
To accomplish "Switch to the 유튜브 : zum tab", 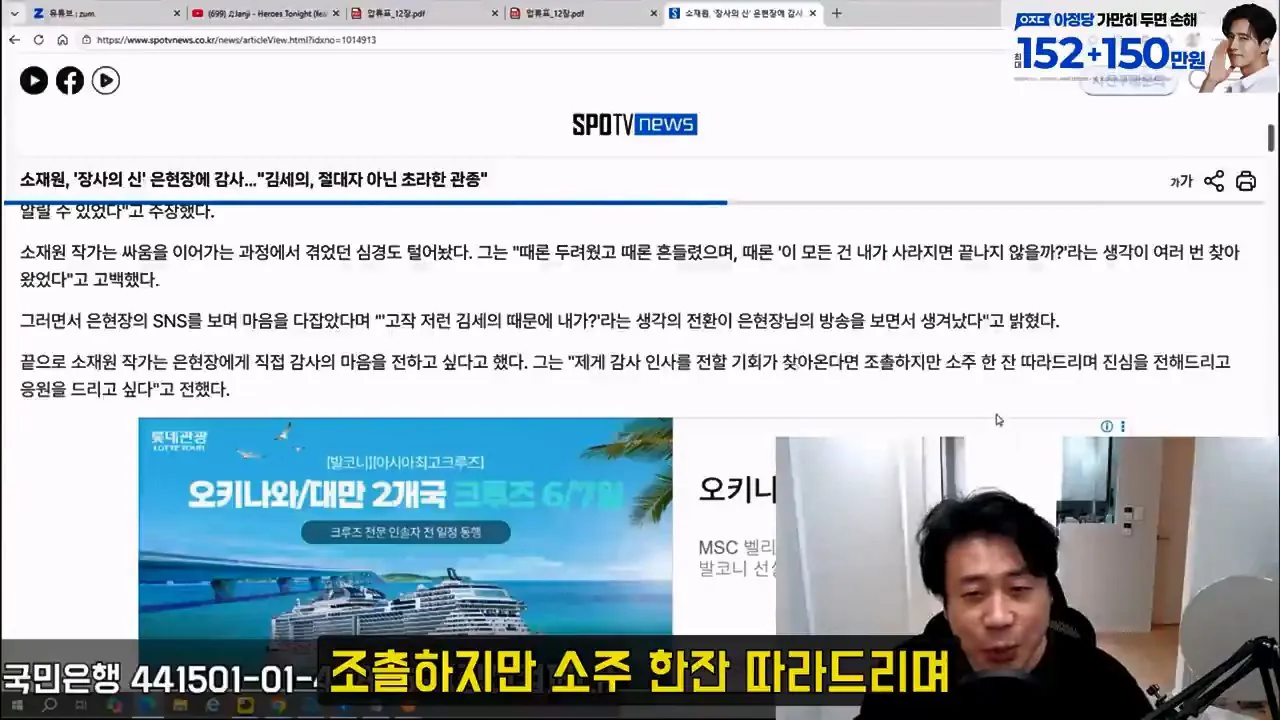I will tap(107, 13).
